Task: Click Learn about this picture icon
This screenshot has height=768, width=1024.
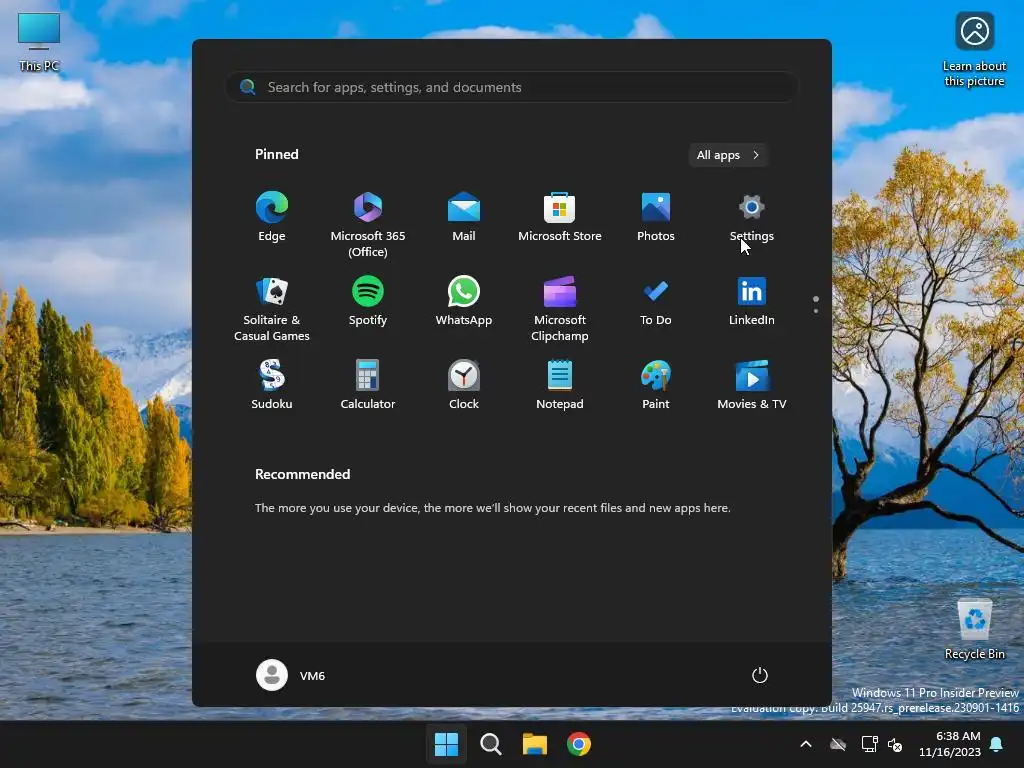Action: pyautogui.click(x=974, y=50)
